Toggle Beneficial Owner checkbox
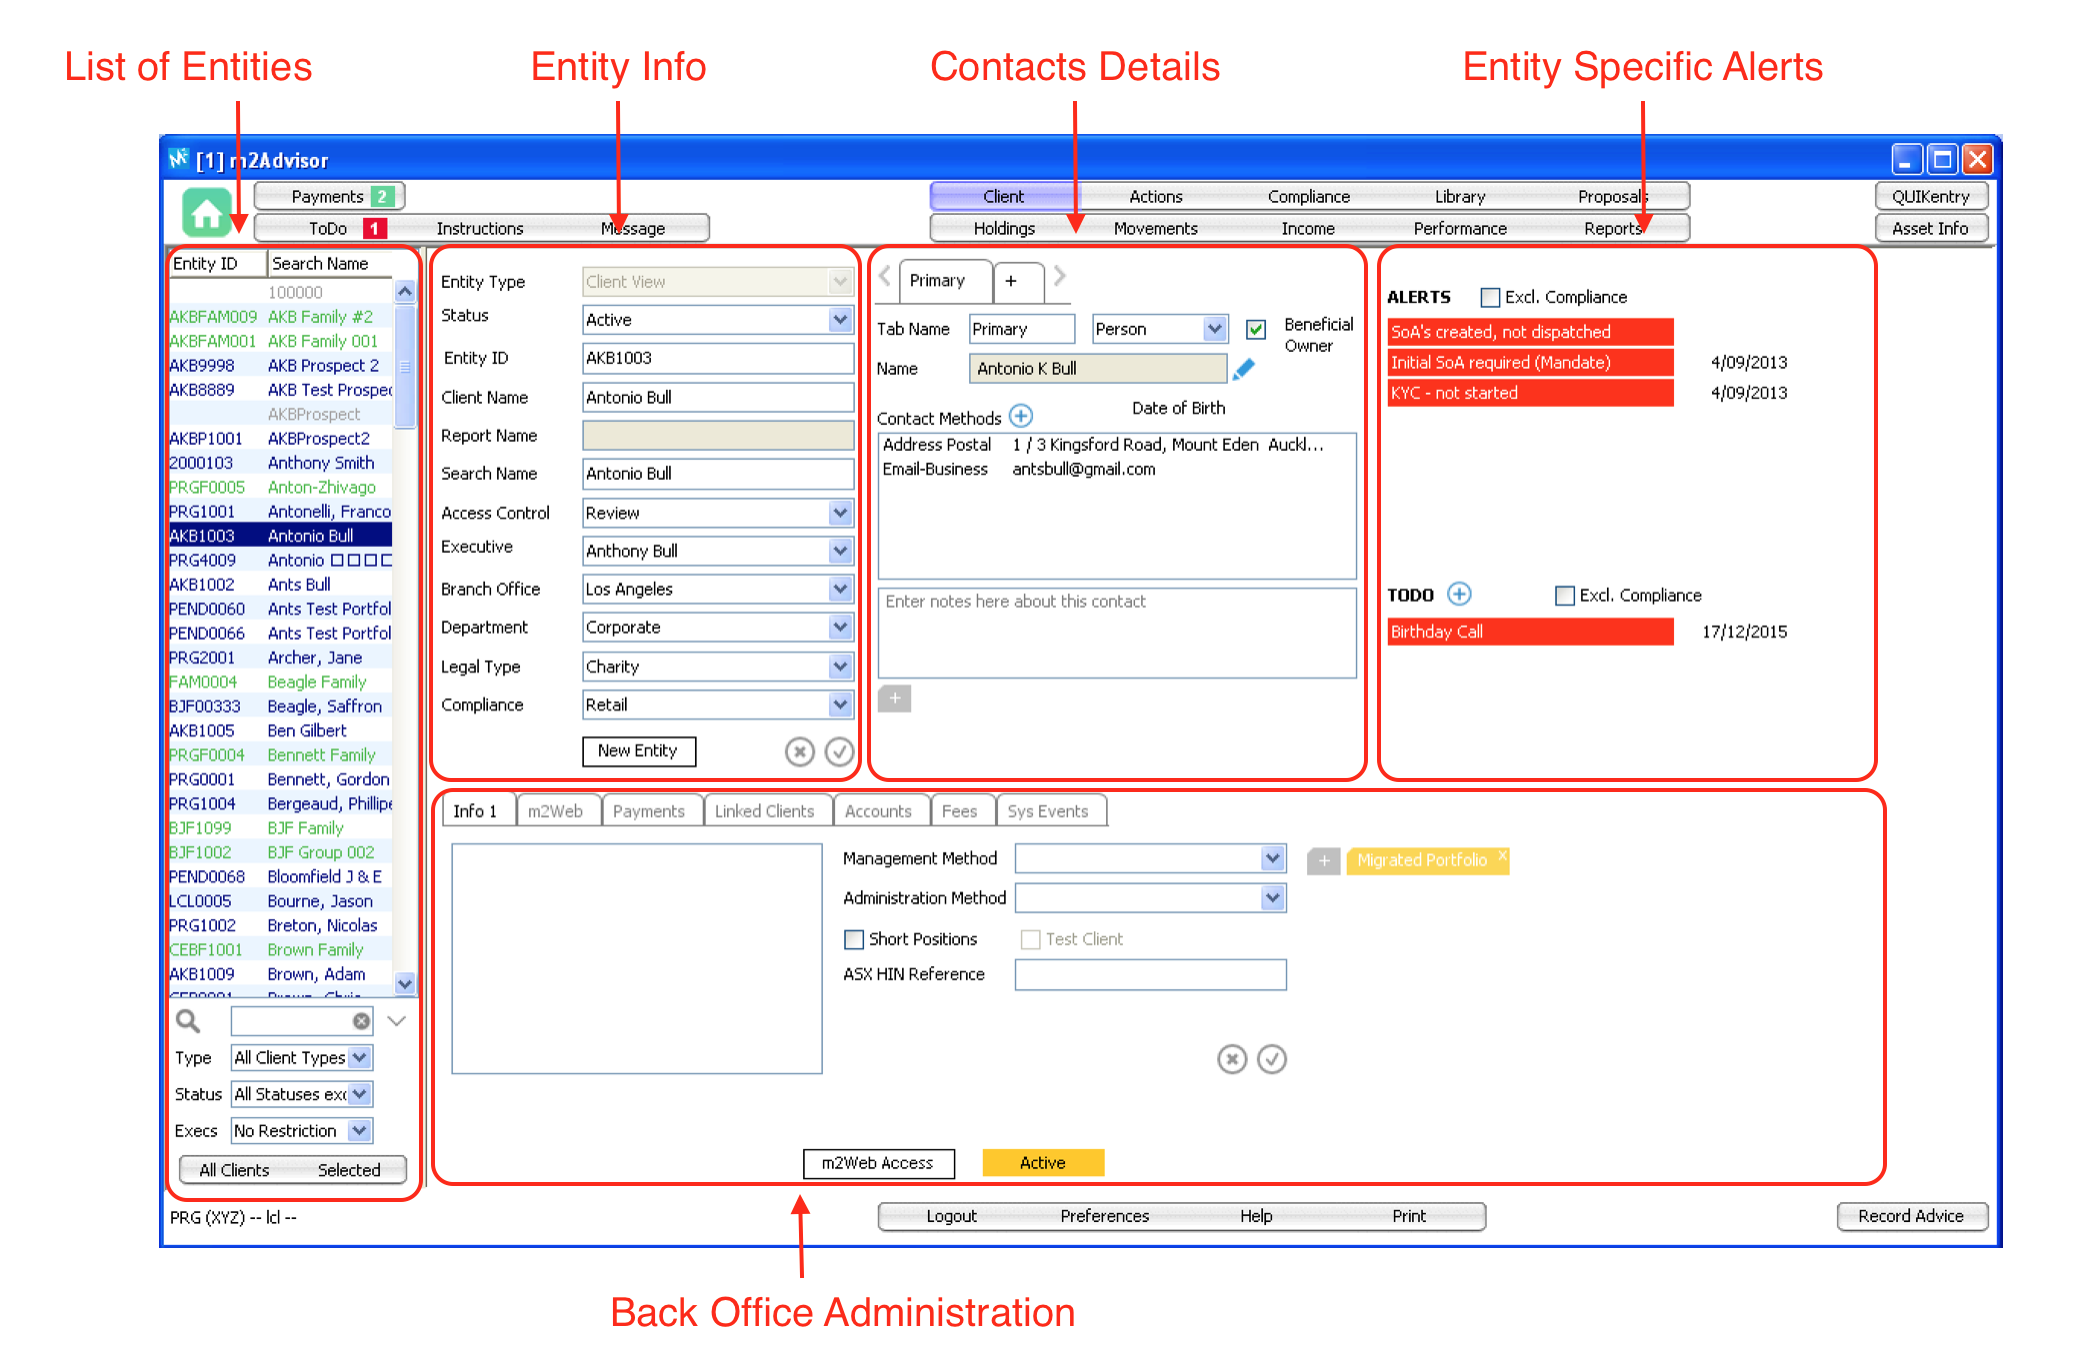This screenshot has height=1358, width=2094. click(1256, 329)
